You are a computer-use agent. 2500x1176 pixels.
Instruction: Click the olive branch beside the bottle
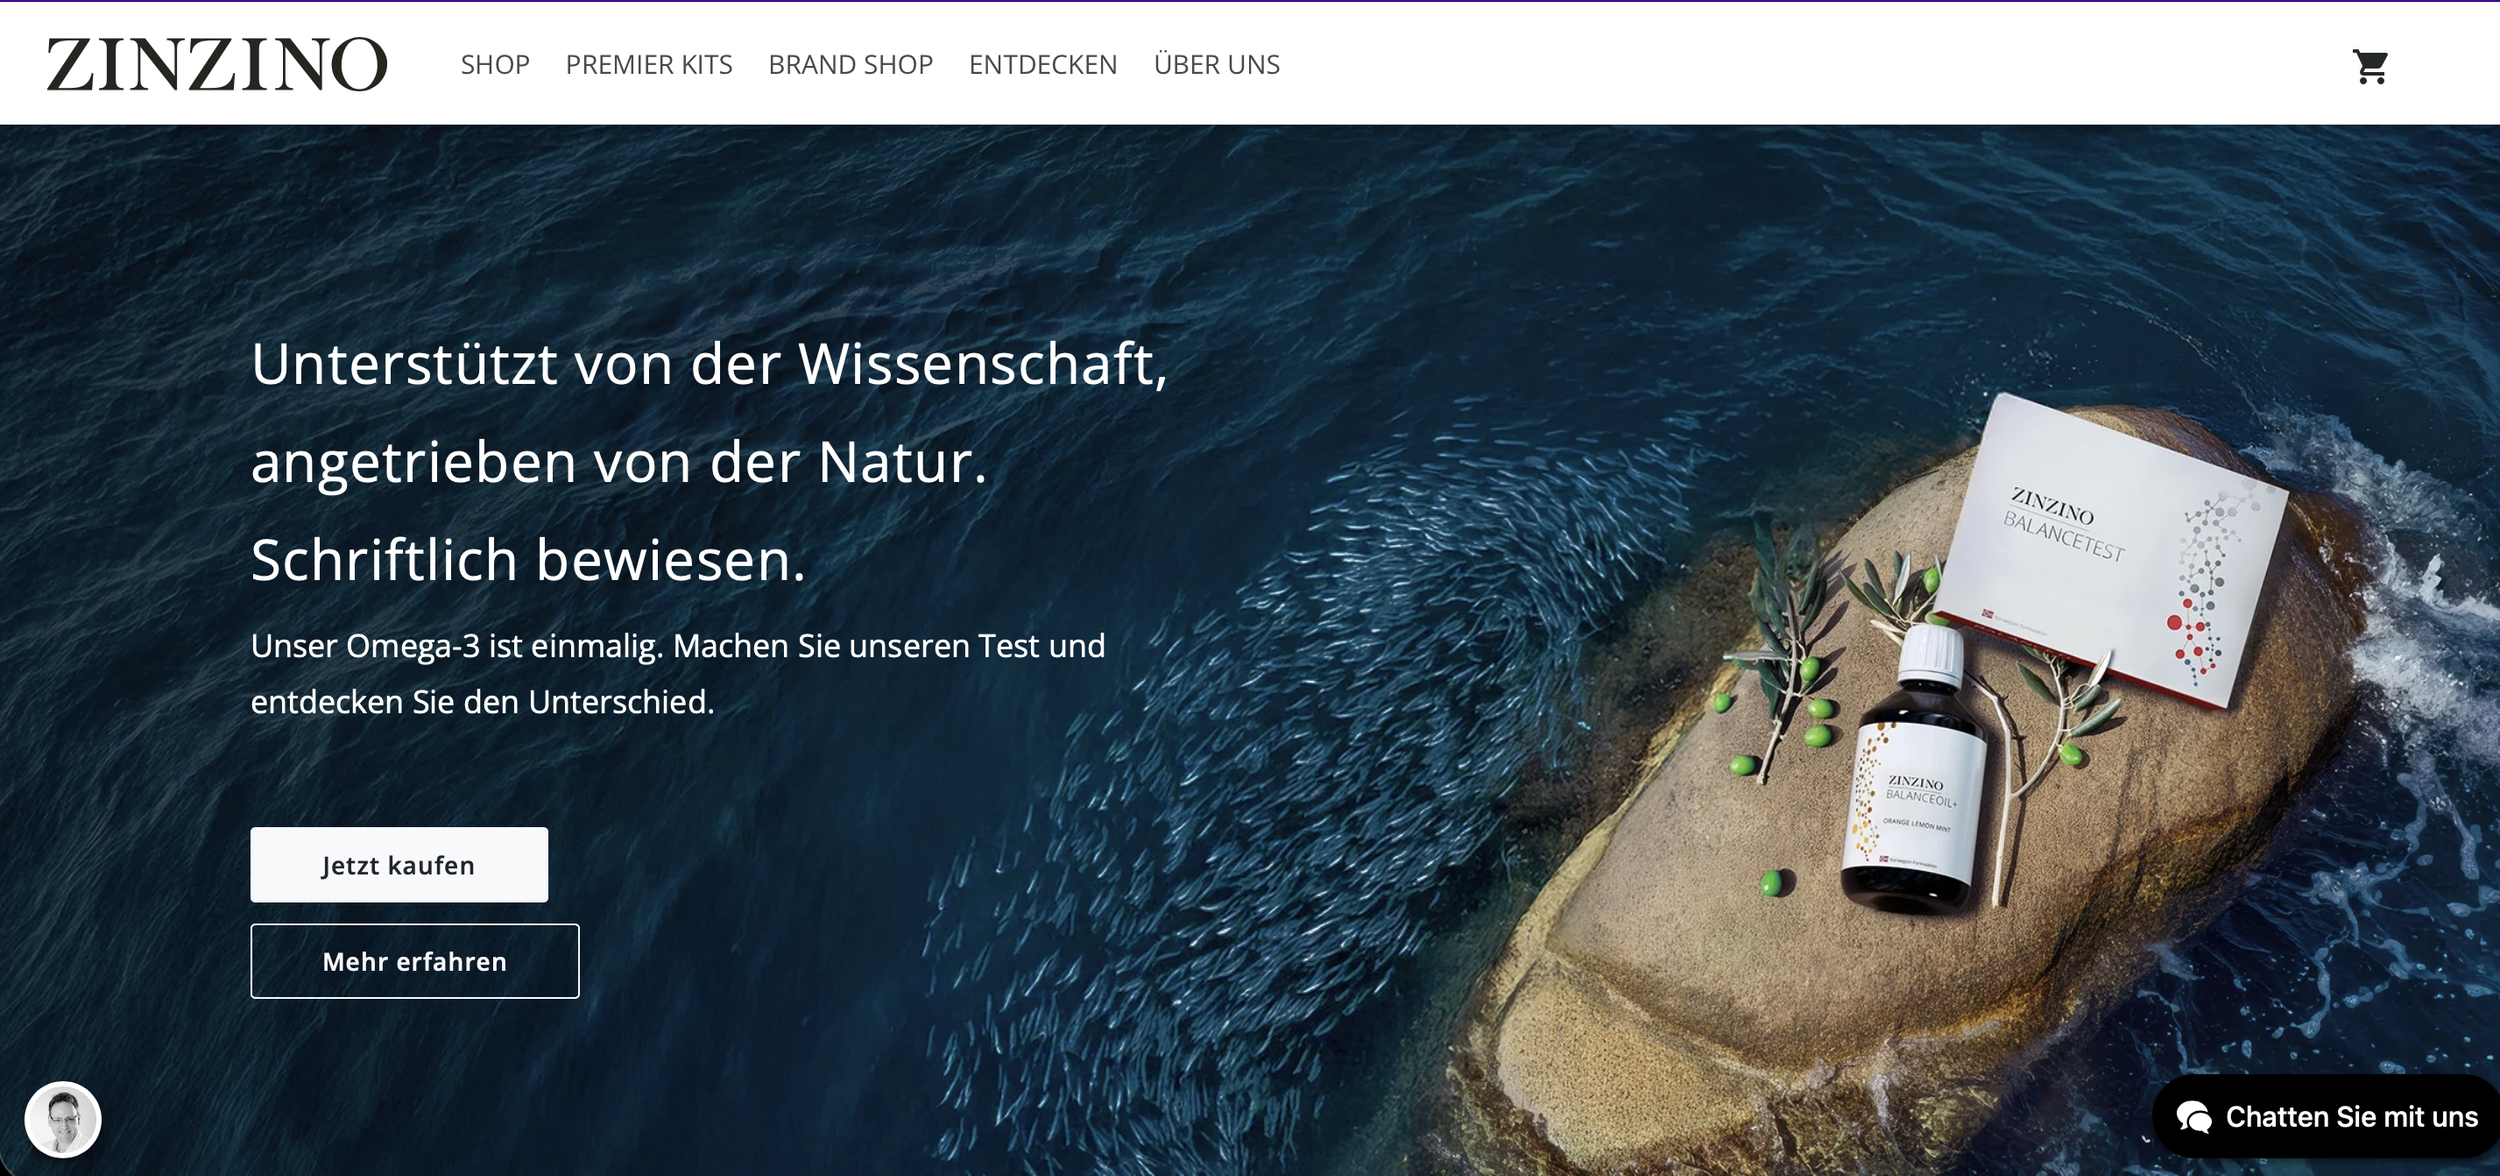(x=1785, y=640)
